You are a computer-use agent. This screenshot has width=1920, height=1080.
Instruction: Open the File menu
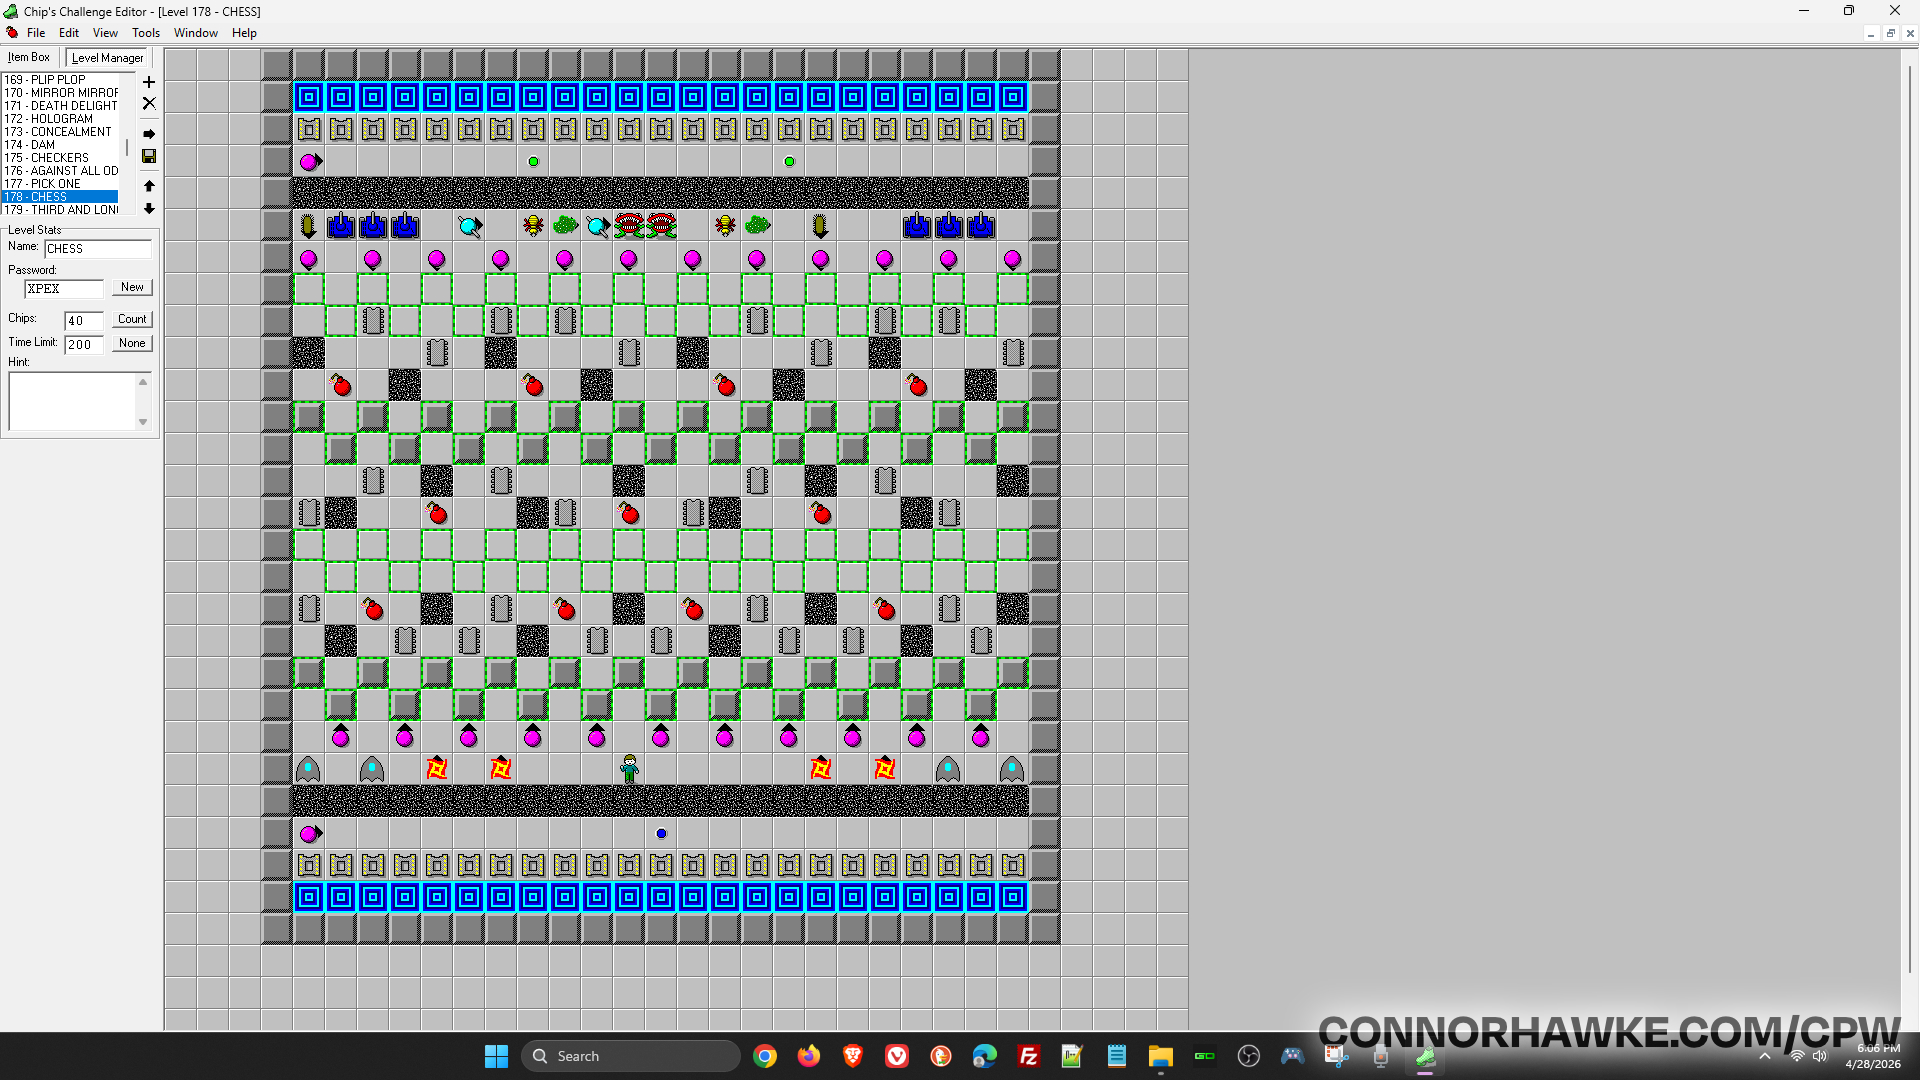(36, 33)
